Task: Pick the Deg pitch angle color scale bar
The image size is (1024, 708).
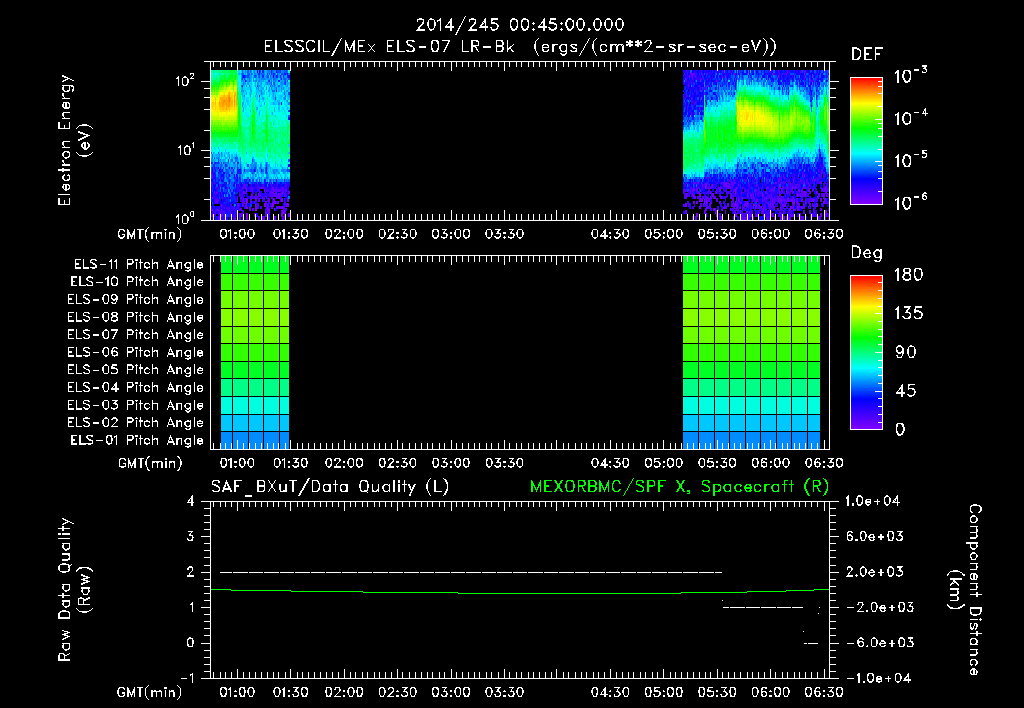Action: [866, 352]
